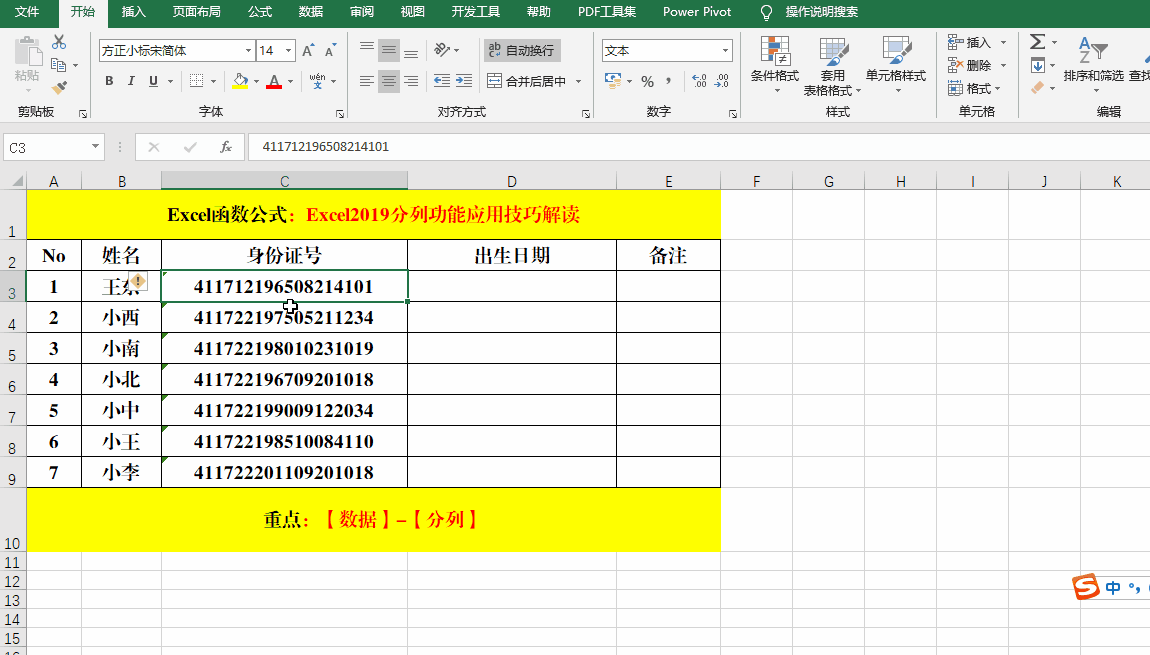Image resolution: width=1150 pixels, height=655 pixels.
Task: Click the error warning icon near cell C3
Action: pyautogui.click(x=138, y=281)
